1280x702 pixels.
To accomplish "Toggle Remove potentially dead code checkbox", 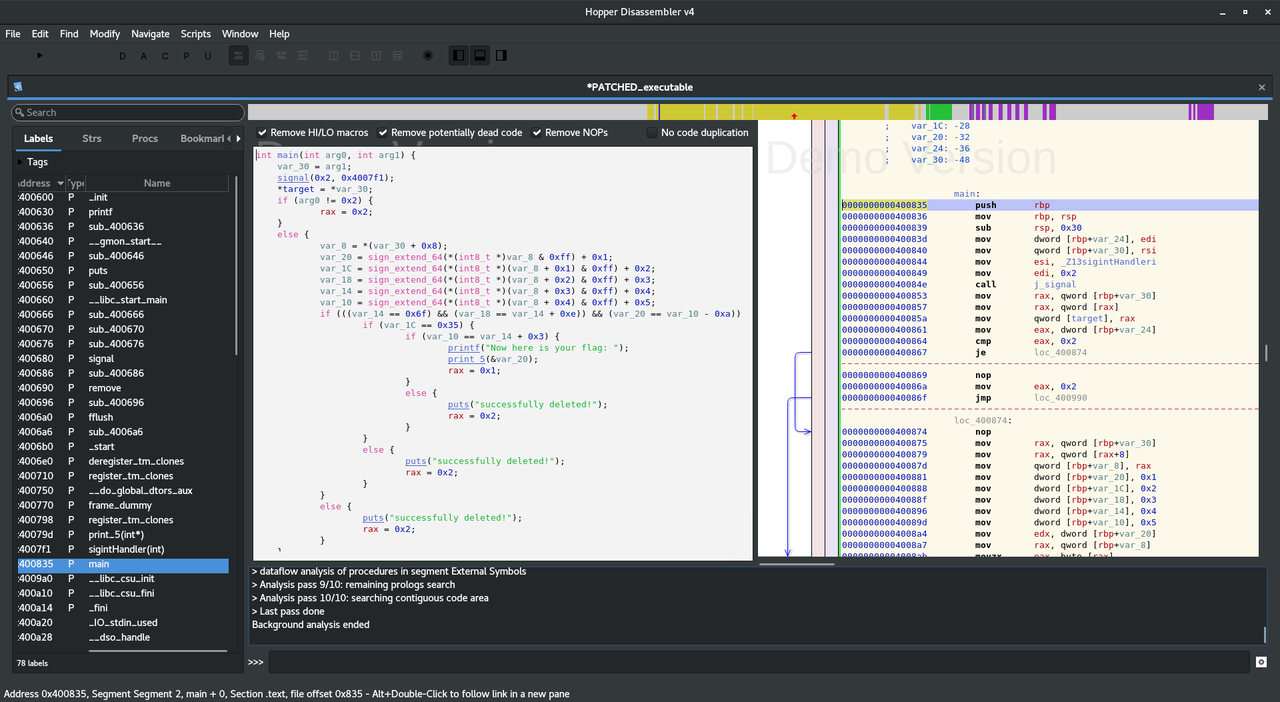I will pyautogui.click(x=383, y=133).
